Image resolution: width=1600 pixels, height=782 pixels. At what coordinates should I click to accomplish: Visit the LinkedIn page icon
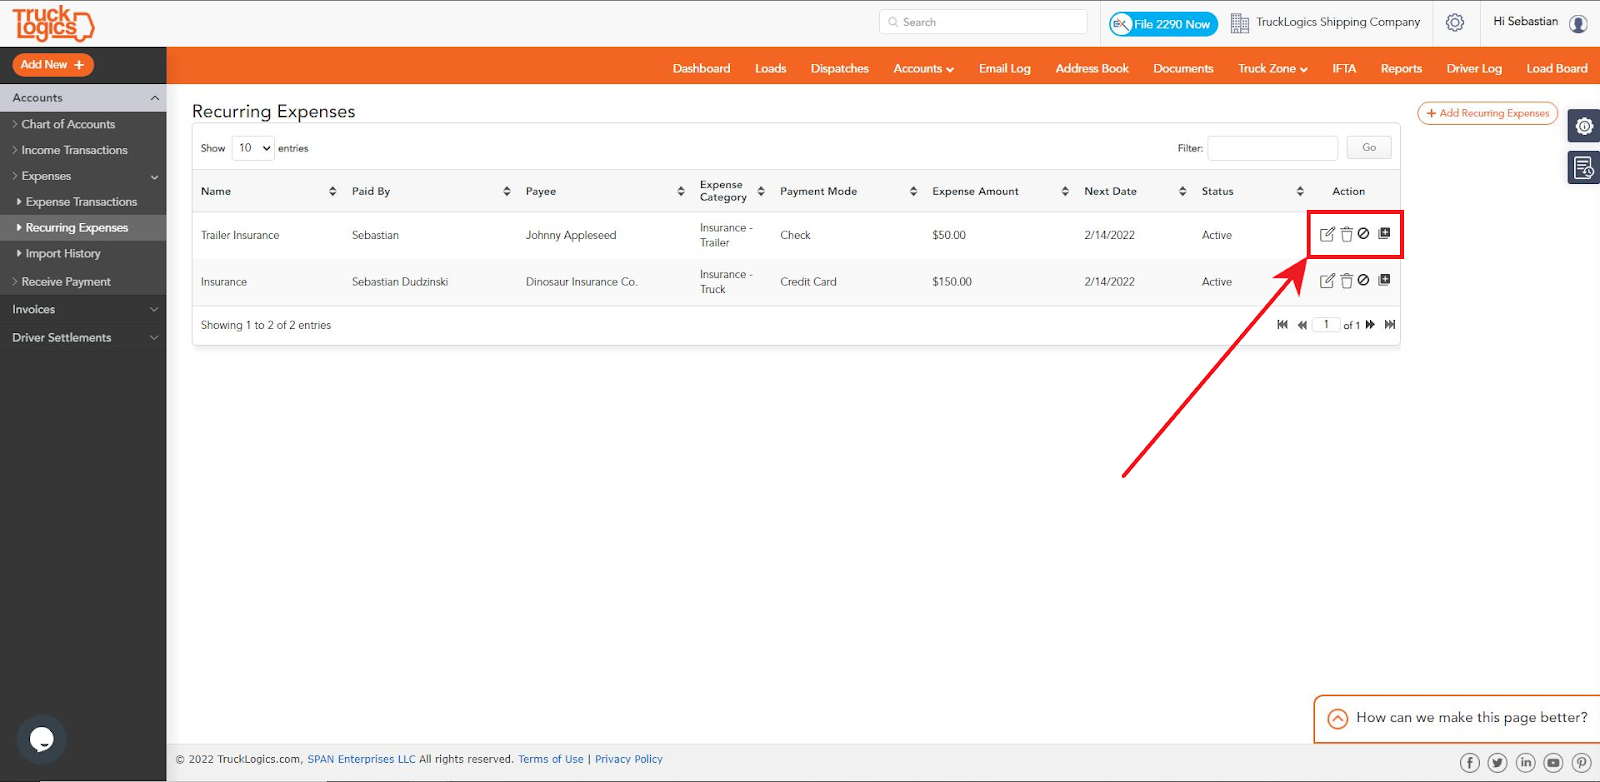(x=1525, y=763)
